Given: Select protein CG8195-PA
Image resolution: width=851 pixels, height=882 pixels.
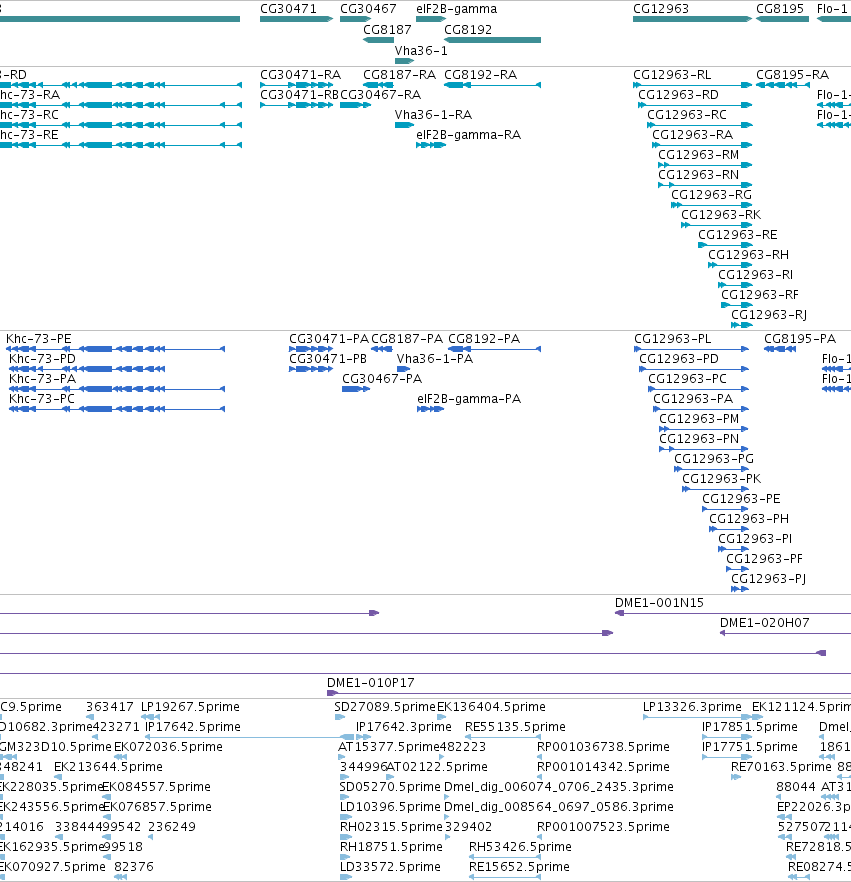Looking at the screenshot, I should tap(780, 349).
